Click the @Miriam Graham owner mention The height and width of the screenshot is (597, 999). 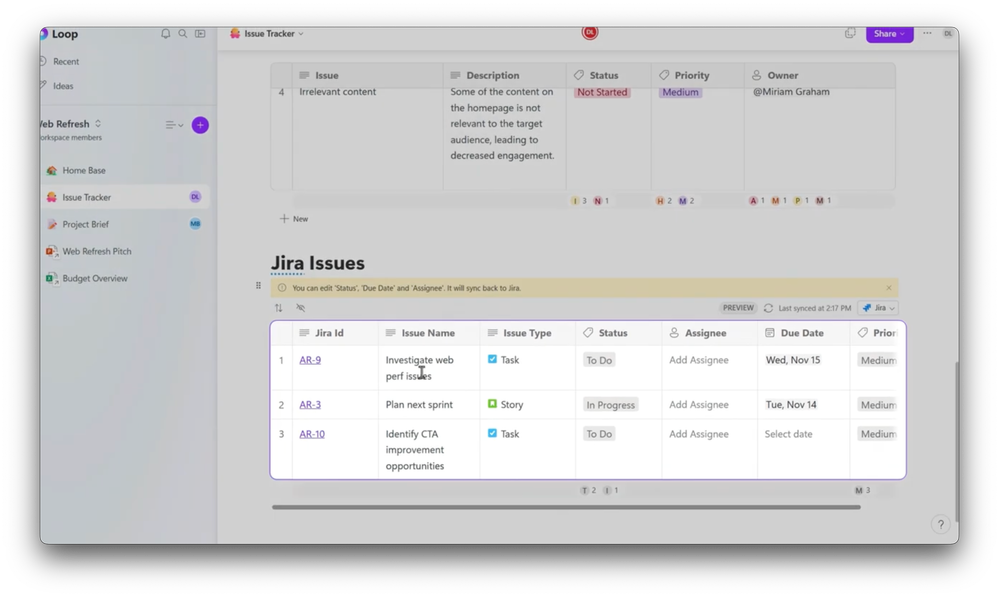pos(791,92)
